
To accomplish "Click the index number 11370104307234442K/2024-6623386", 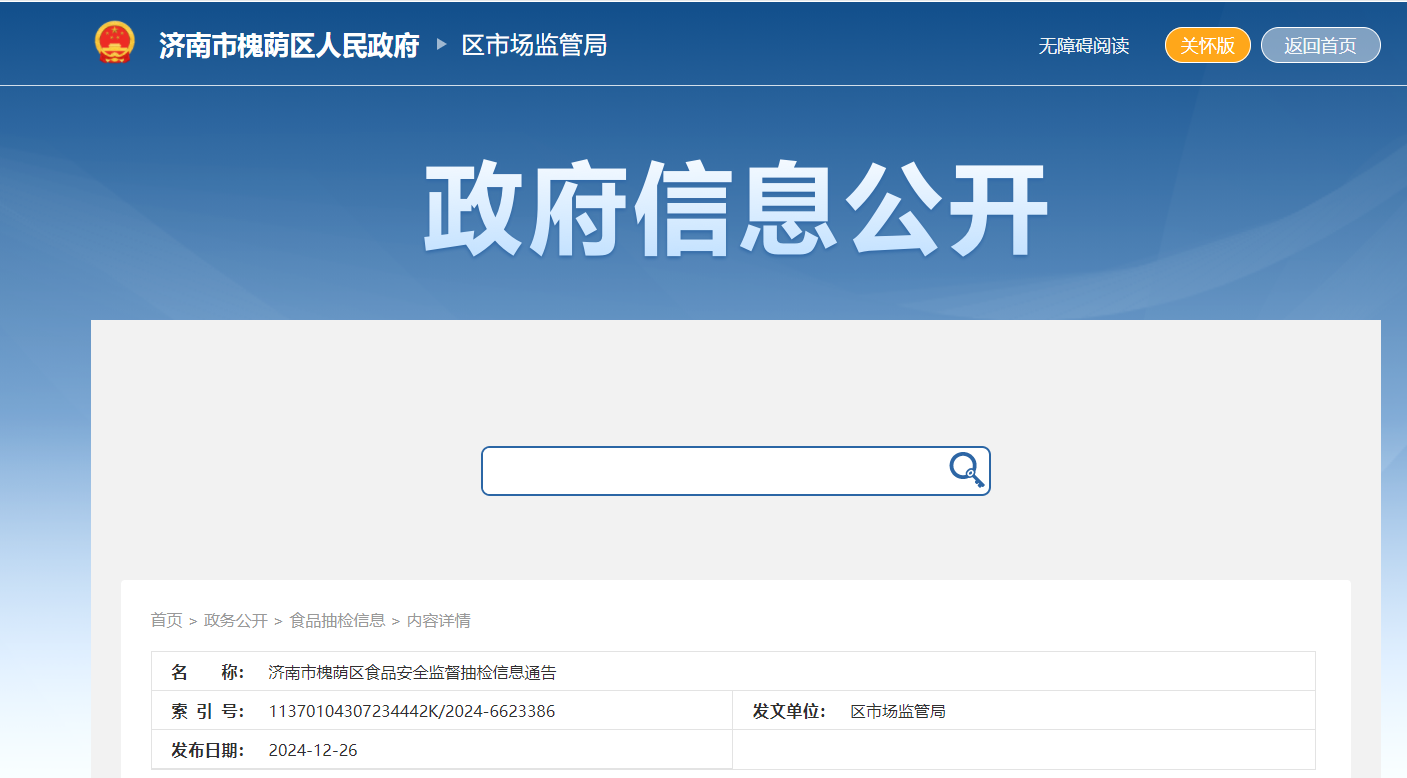I will 412,712.
